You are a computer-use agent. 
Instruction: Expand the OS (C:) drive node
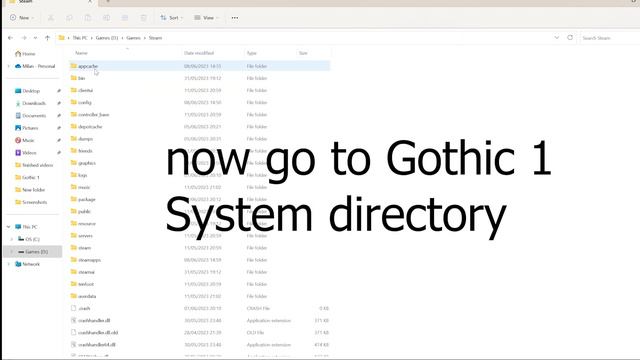(x=12, y=239)
